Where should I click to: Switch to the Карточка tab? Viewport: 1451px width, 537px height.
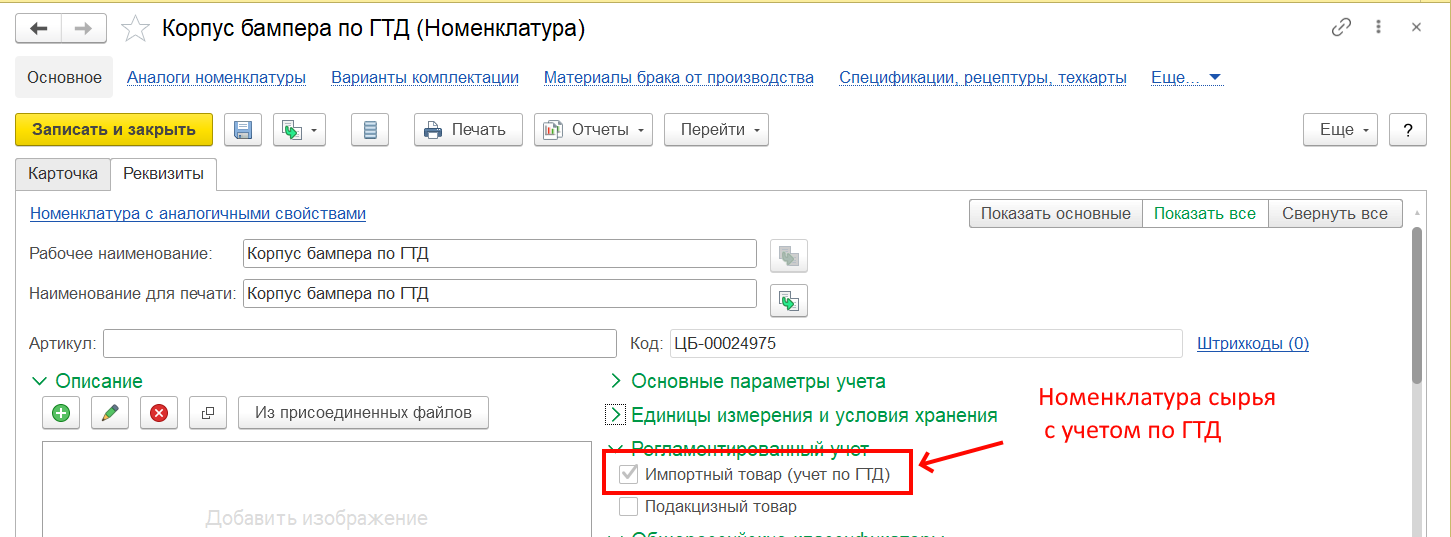click(x=63, y=174)
